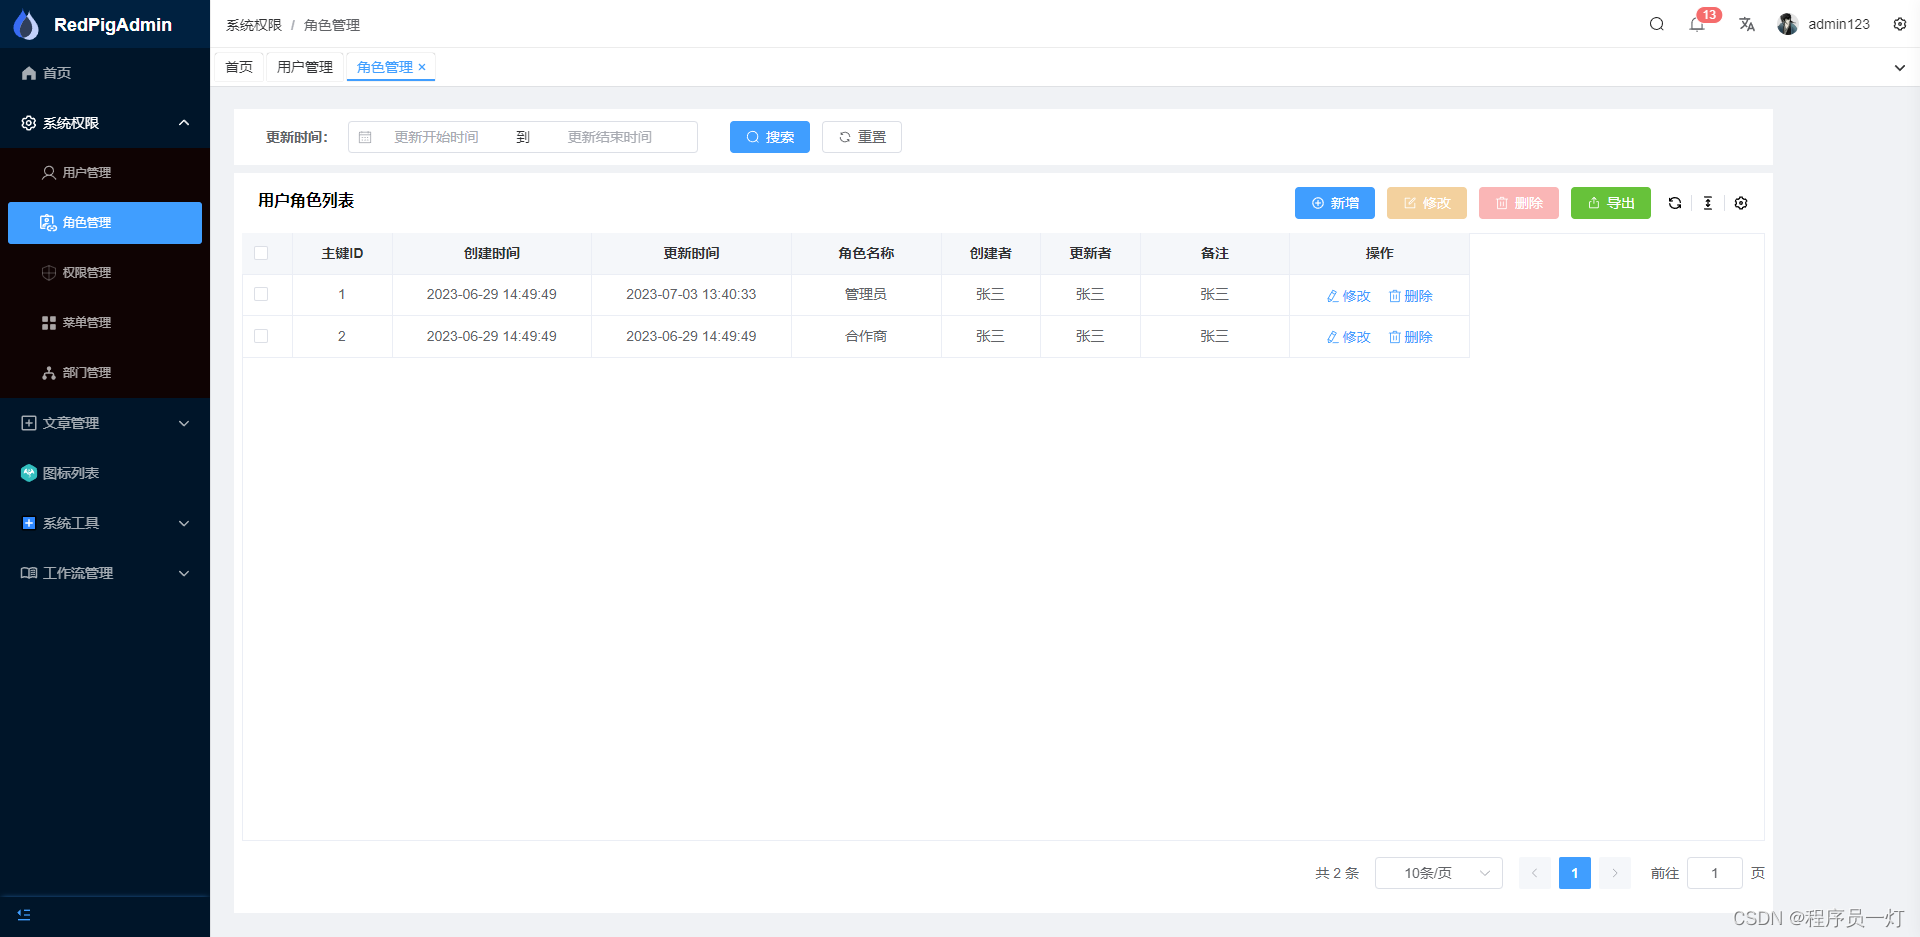Go to next page arrow

(x=1615, y=873)
